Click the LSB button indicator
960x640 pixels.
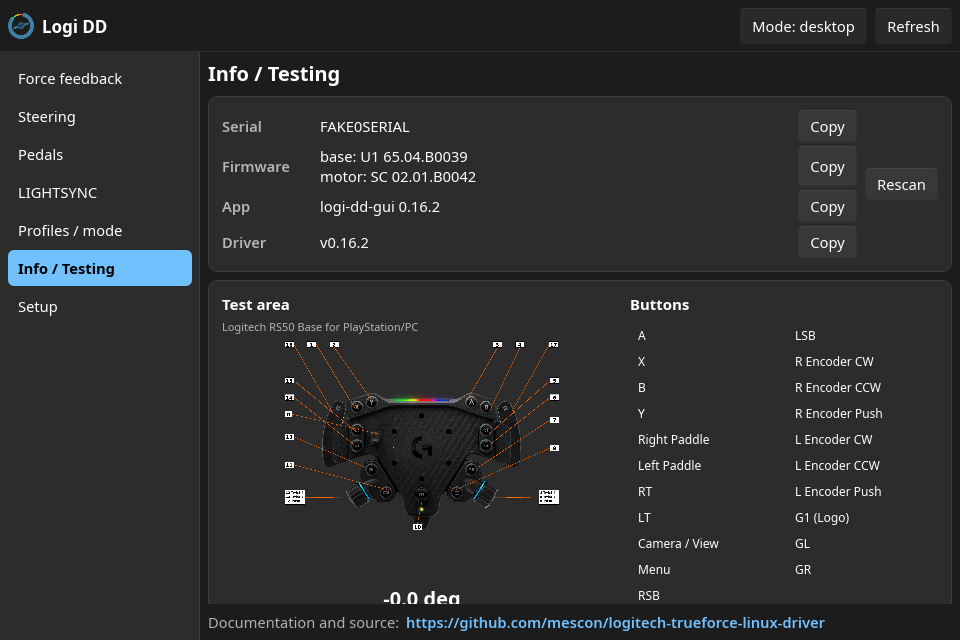pyautogui.click(x=805, y=336)
